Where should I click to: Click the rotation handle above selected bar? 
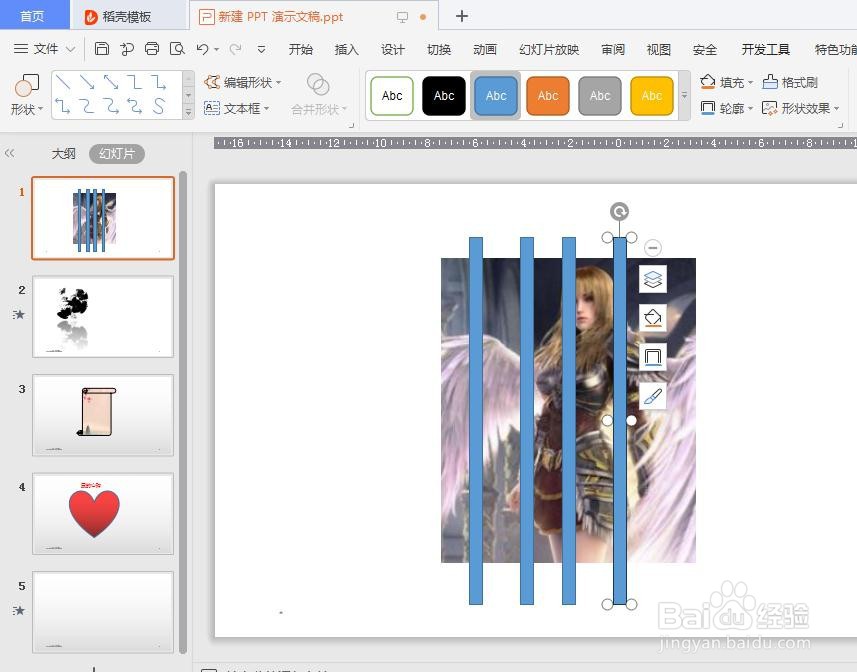pos(619,211)
